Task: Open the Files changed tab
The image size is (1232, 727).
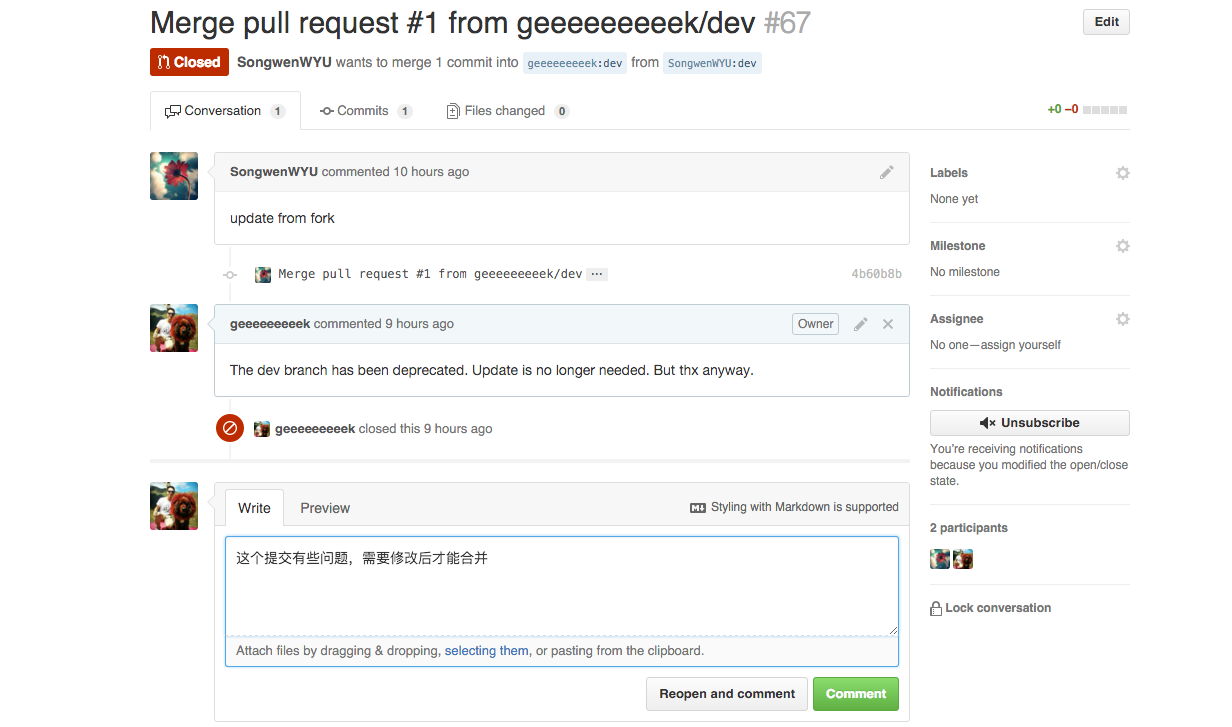Action: 507,111
